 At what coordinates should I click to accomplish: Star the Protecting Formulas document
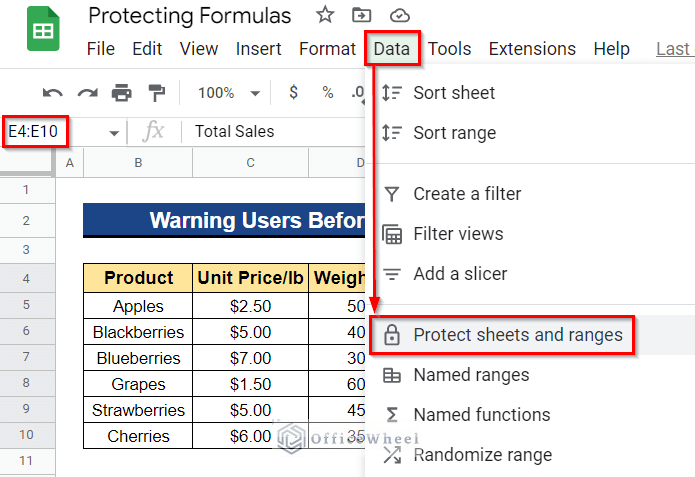coord(325,16)
